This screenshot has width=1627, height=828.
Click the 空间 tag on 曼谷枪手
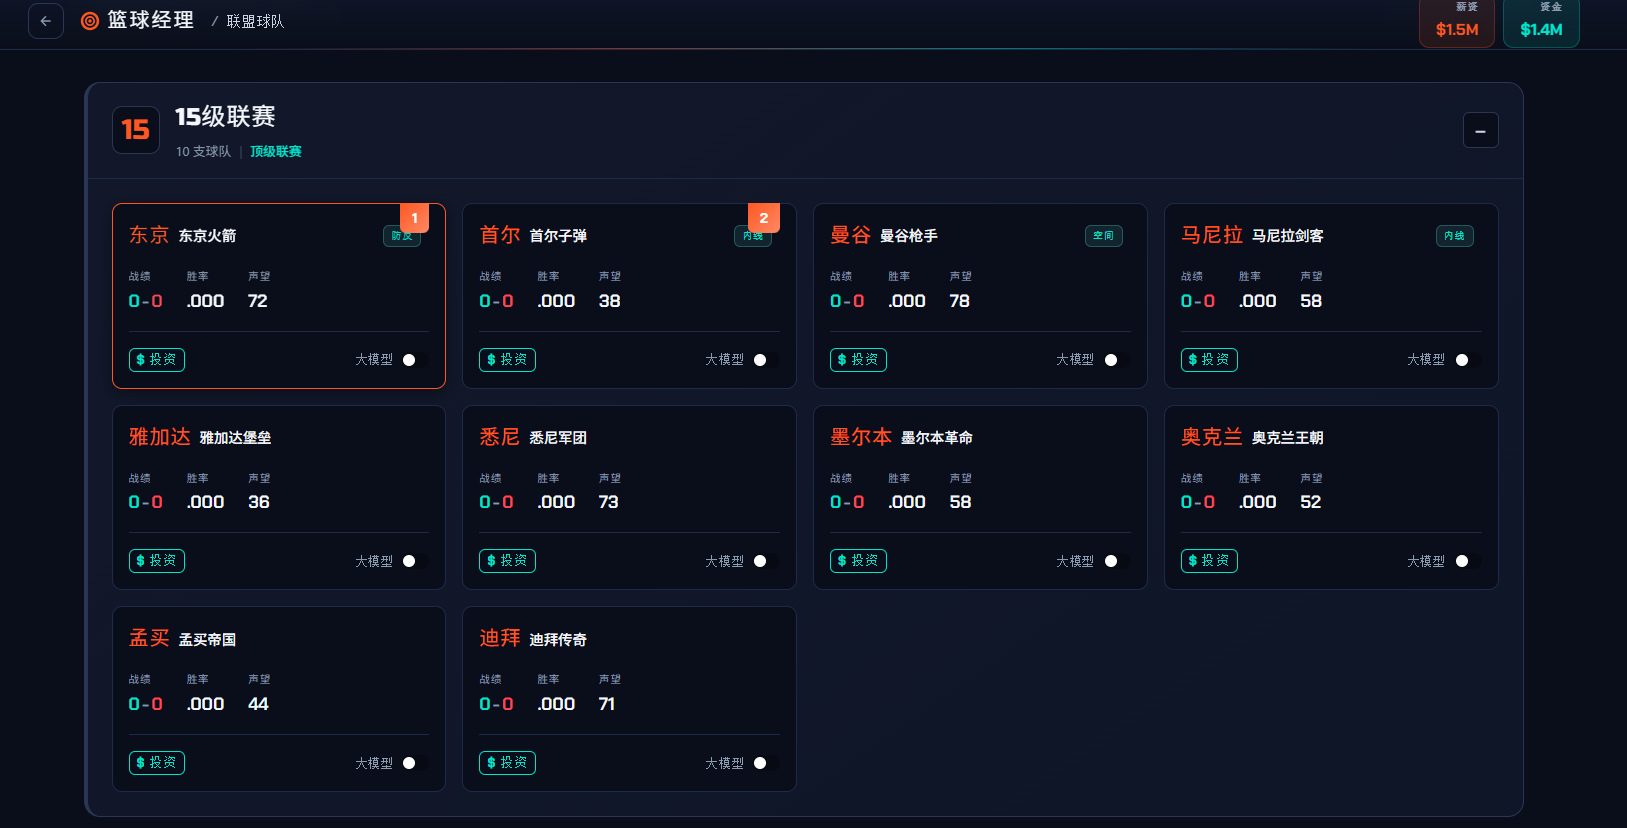(1104, 236)
